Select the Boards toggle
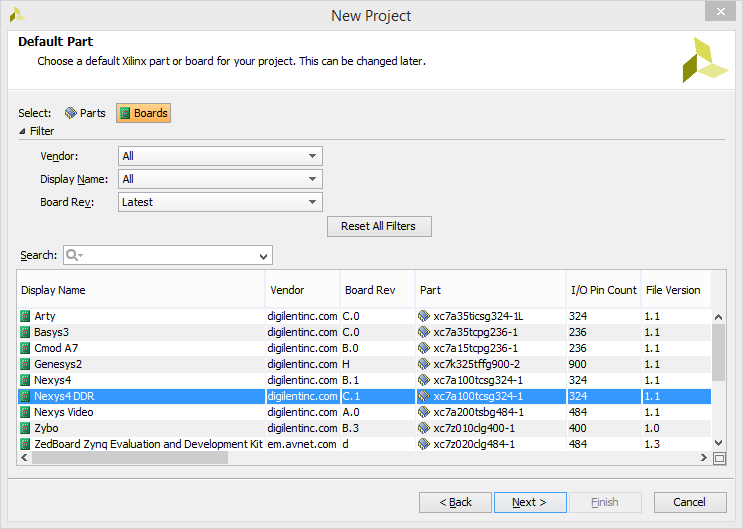 coord(144,113)
